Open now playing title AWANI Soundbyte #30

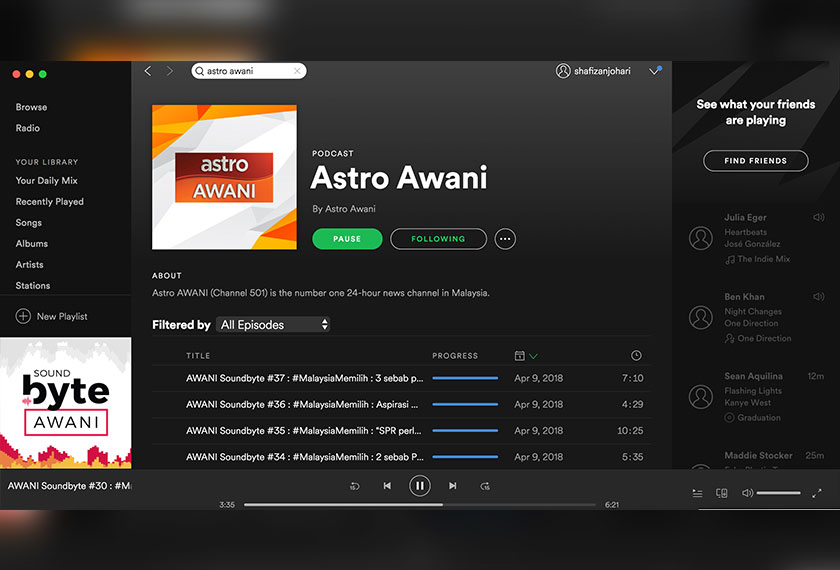click(69, 486)
